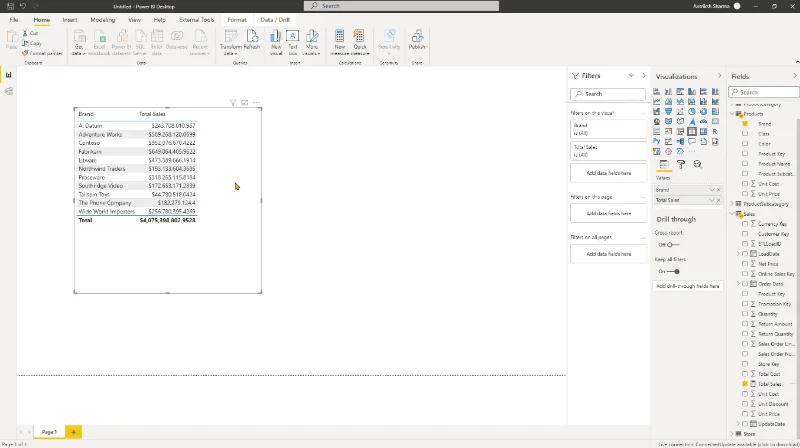Open the Data / Drill tab
The image size is (800, 448).
pos(275,20)
